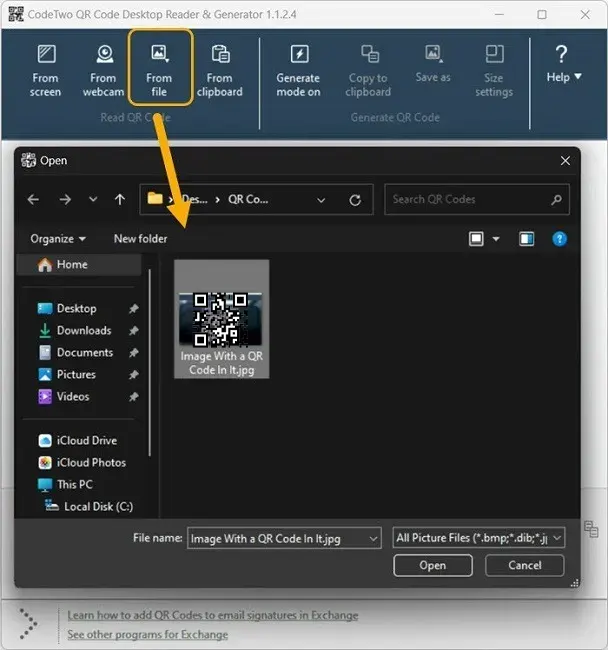Open the Organize menu
This screenshot has width=608, height=650.
(x=58, y=239)
